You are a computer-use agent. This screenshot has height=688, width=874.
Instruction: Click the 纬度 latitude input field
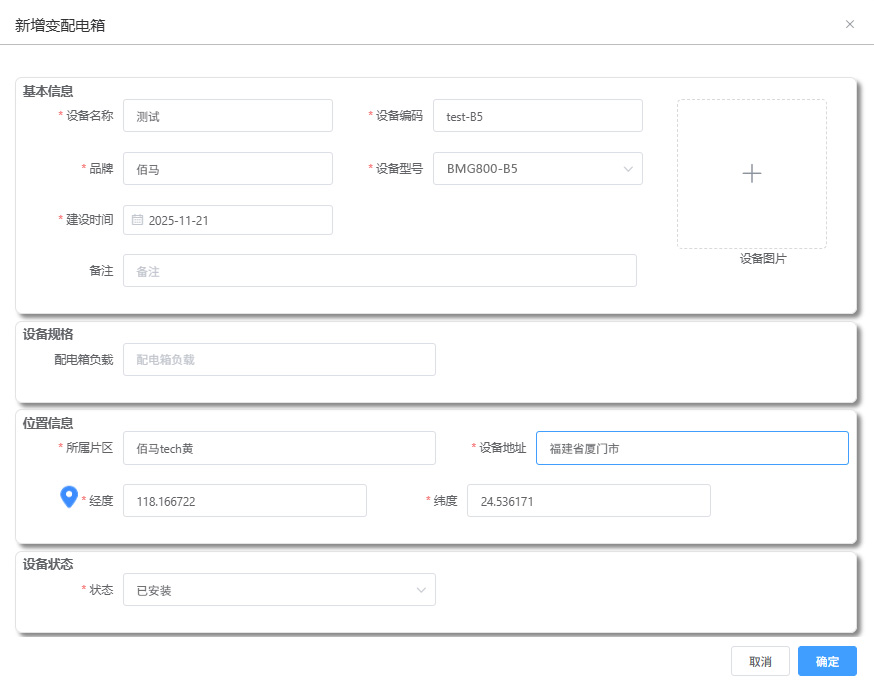point(589,500)
